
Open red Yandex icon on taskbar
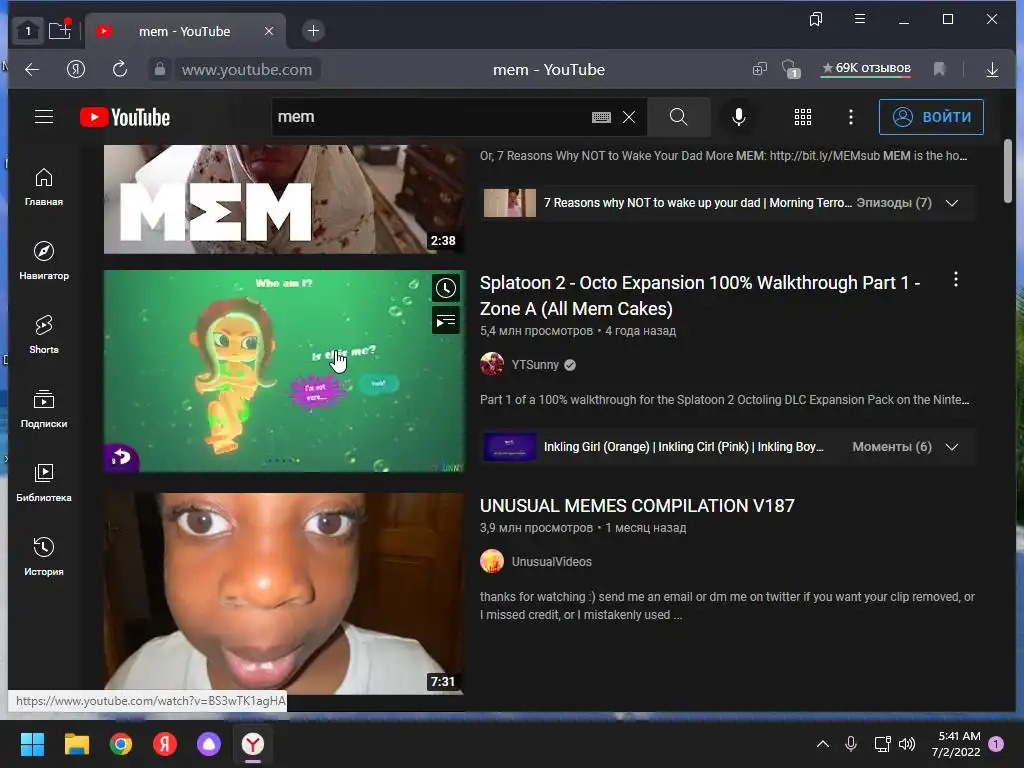(165, 744)
